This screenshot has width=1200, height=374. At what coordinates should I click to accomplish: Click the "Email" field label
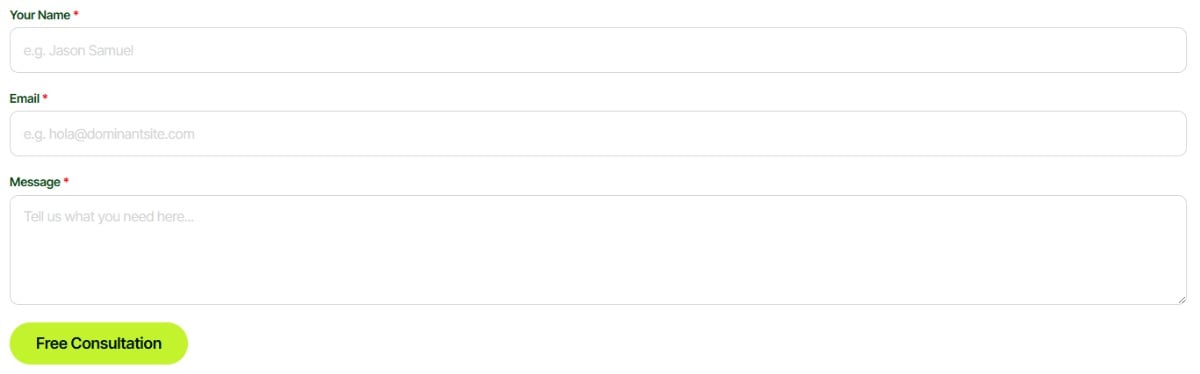(25, 99)
